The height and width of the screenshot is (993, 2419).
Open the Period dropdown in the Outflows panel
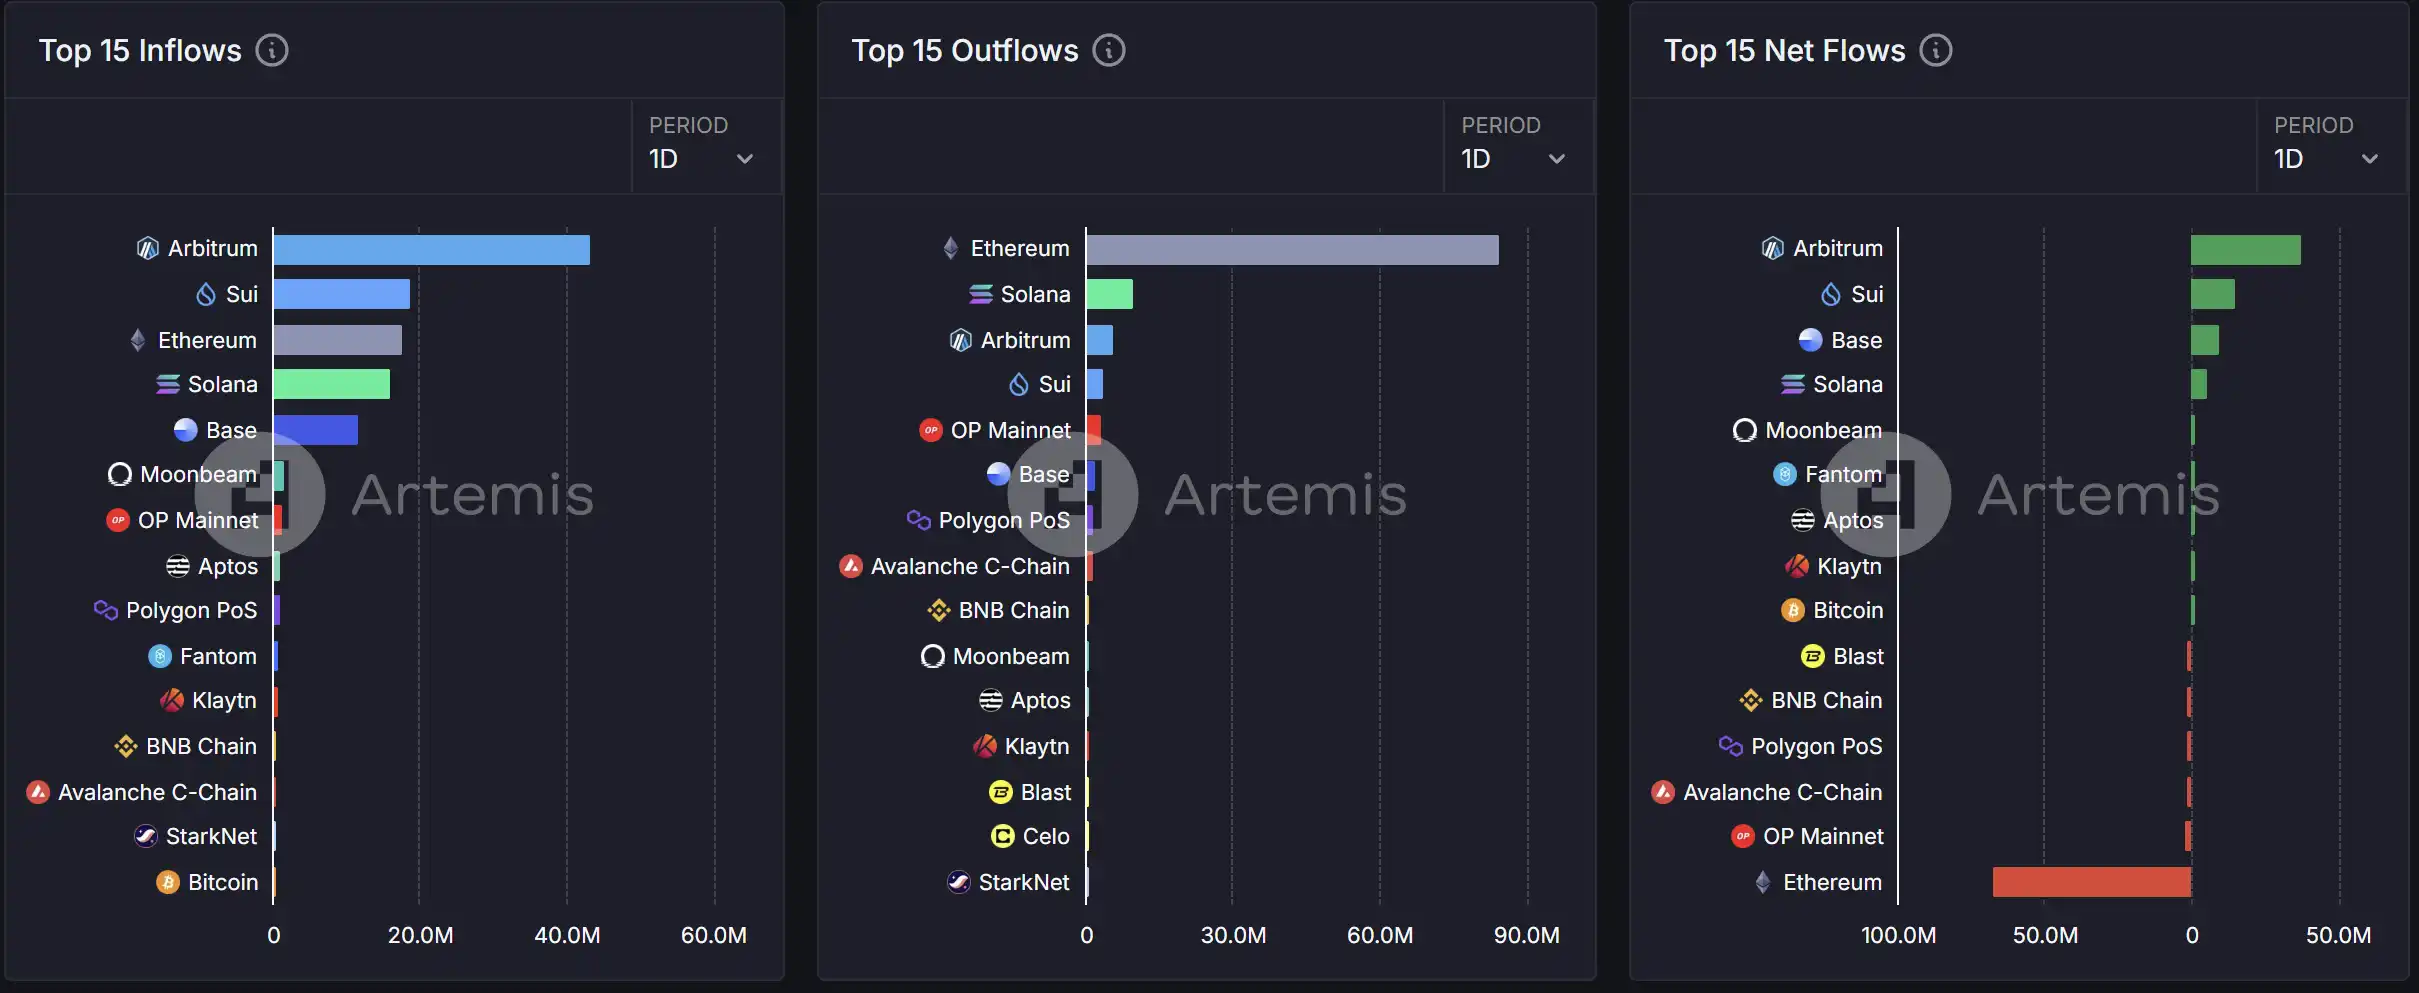(x=1516, y=158)
